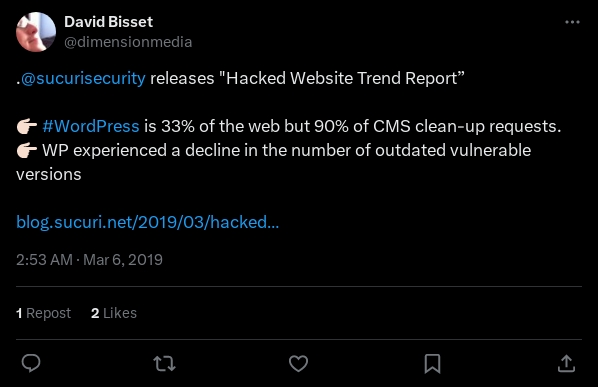Open the three-dot more options menu
Viewport: 598px width, 387px height.
[572, 22]
